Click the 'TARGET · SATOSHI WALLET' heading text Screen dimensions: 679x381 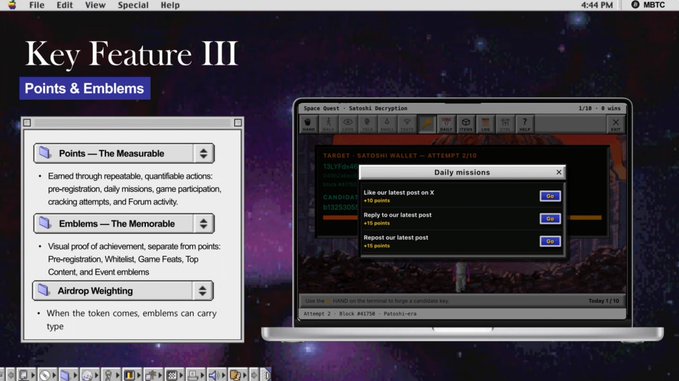pyautogui.click(x=400, y=155)
